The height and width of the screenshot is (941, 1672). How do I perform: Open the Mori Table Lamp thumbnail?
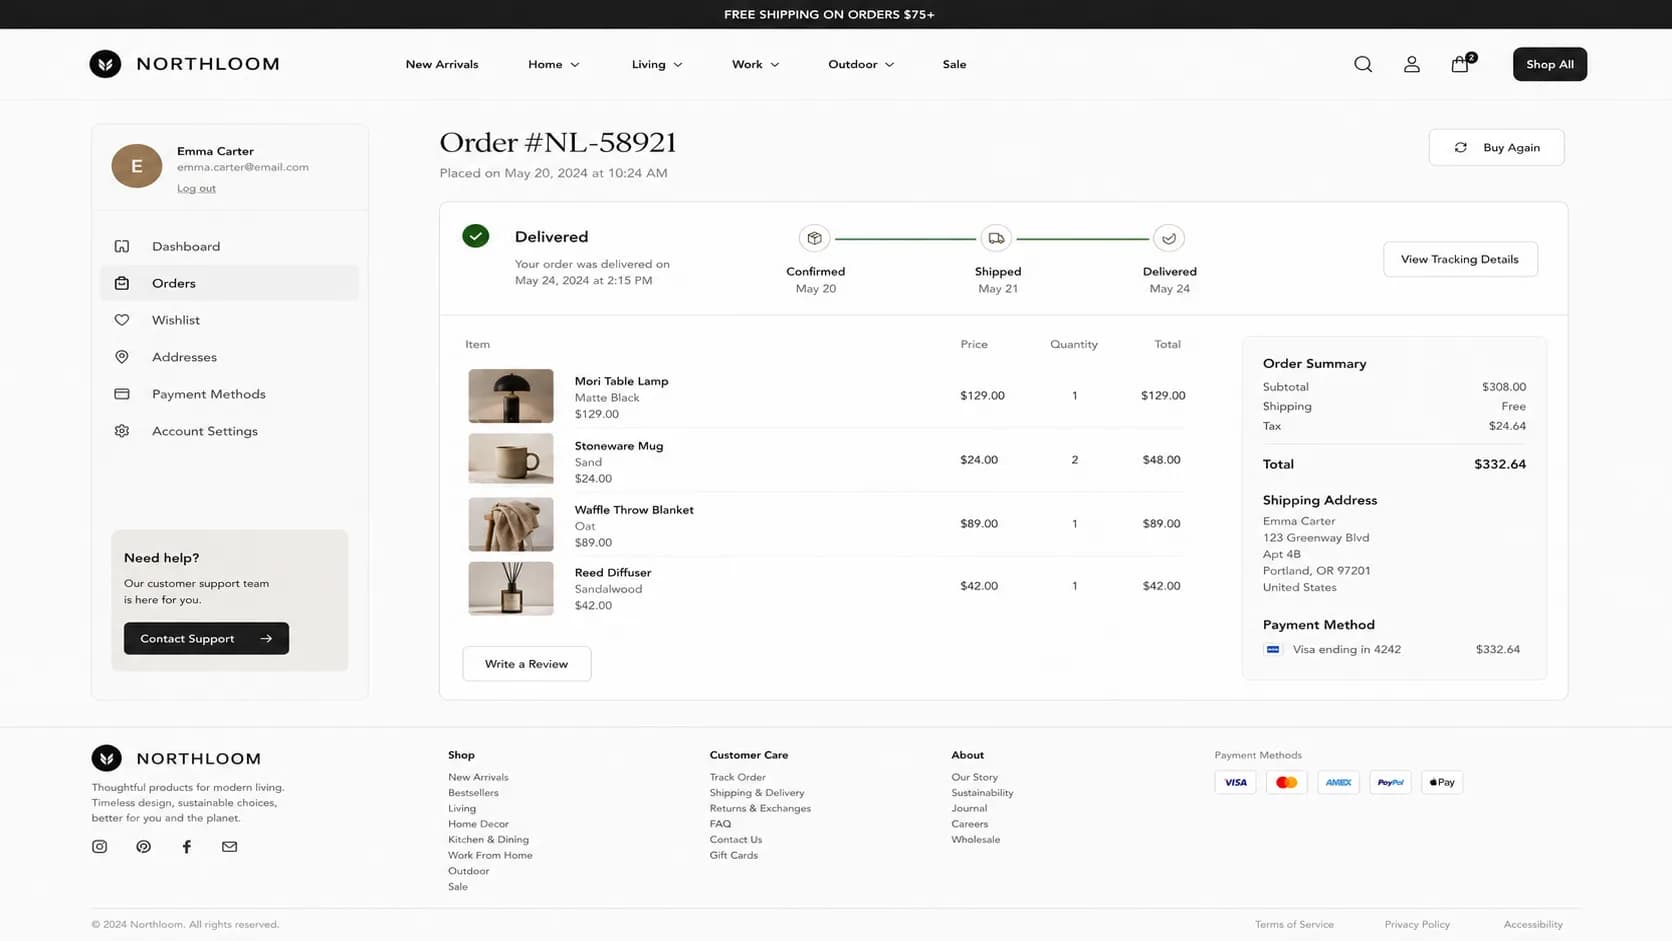[511, 396]
